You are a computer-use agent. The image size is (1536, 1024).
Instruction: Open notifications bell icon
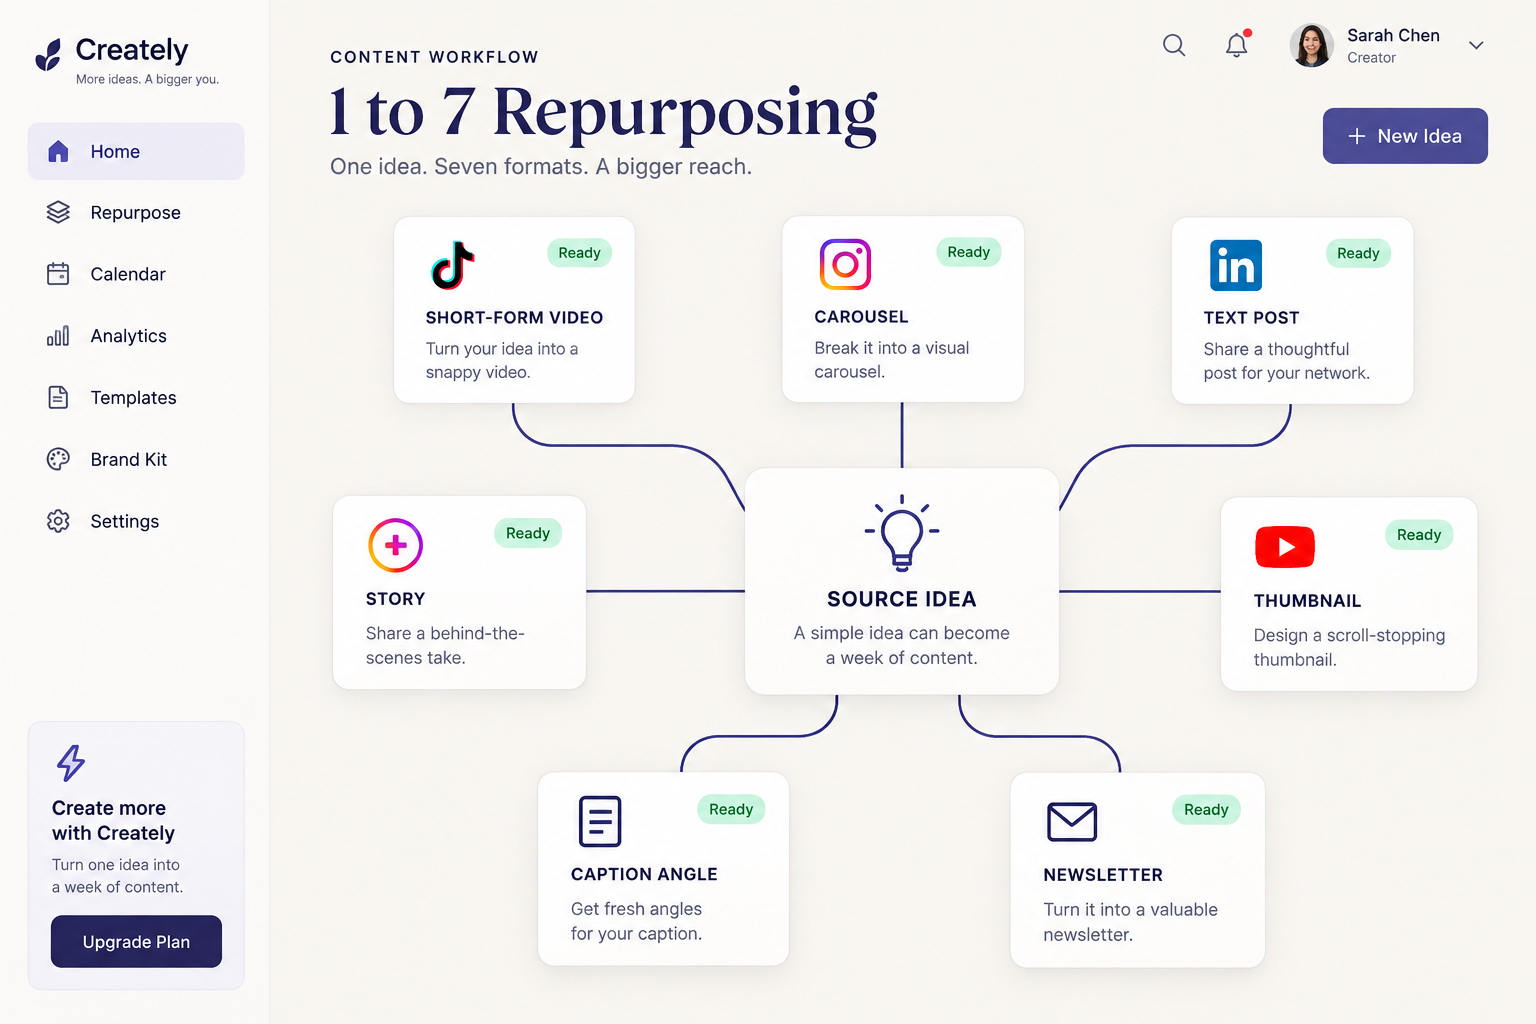coord(1237,45)
